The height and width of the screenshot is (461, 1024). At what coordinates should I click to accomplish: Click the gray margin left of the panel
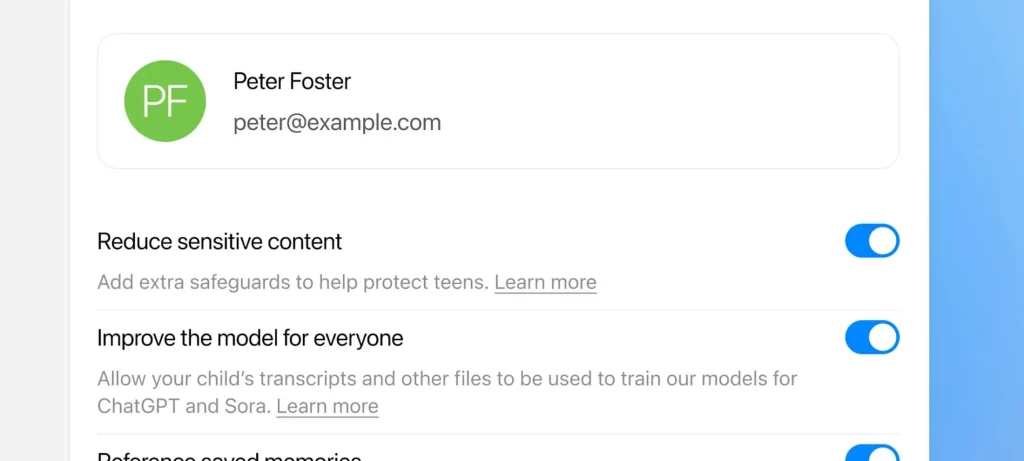pyautogui.click(x=34, y=230)
